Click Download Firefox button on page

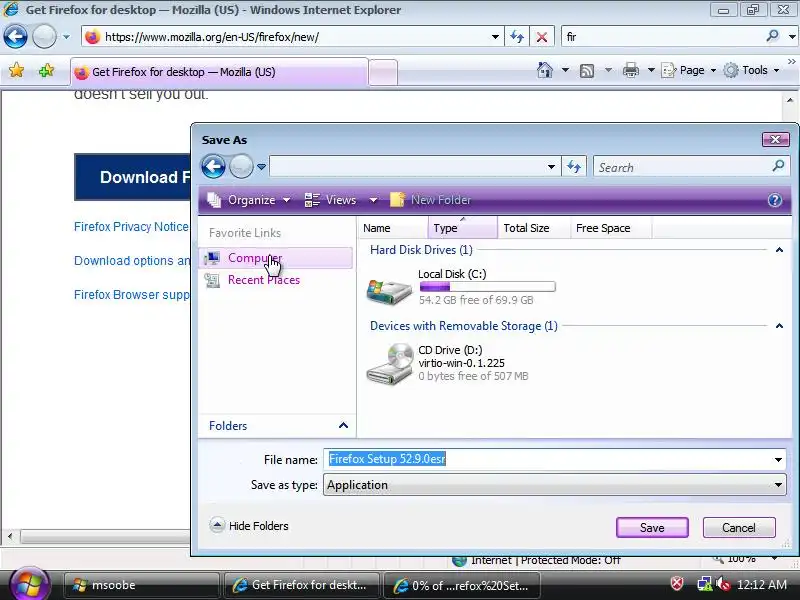point(133,177)
